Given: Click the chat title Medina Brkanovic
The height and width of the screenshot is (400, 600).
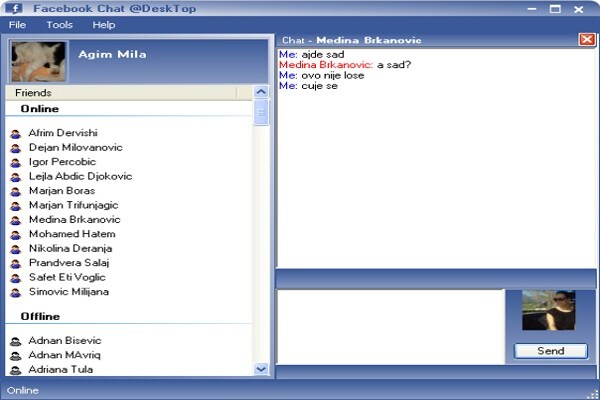Looking at the screenshot, I should [x=369, y=40].
